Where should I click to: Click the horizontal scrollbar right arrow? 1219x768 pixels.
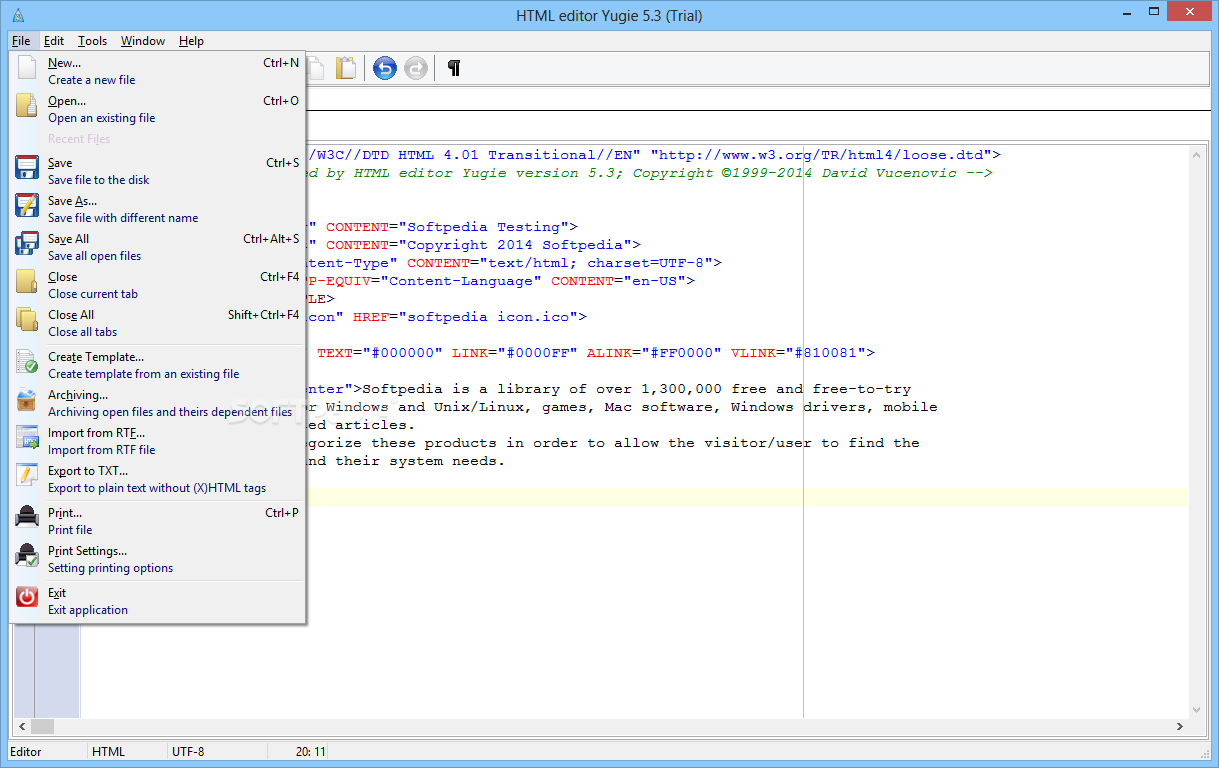(1179, 727)
